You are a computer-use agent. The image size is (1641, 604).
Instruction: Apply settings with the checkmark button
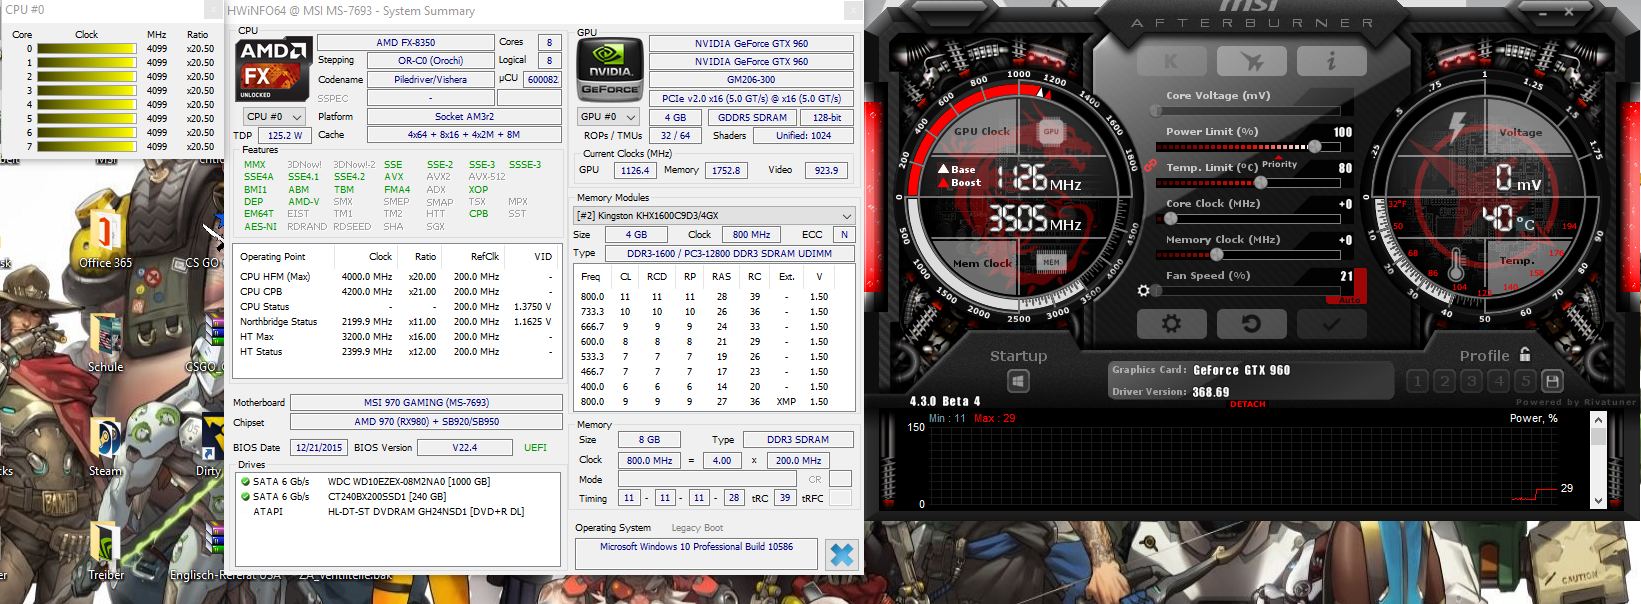pos(1331,323)
